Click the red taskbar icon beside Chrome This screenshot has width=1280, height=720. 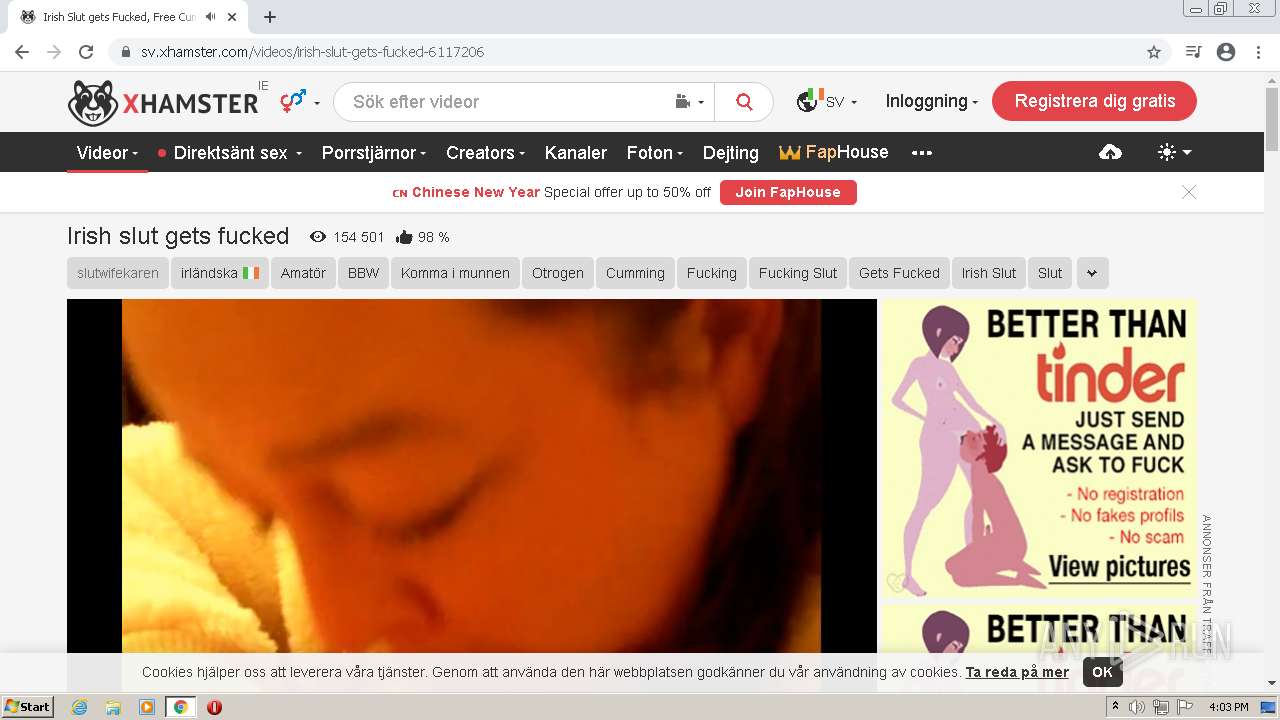click(x=214, y=707)
